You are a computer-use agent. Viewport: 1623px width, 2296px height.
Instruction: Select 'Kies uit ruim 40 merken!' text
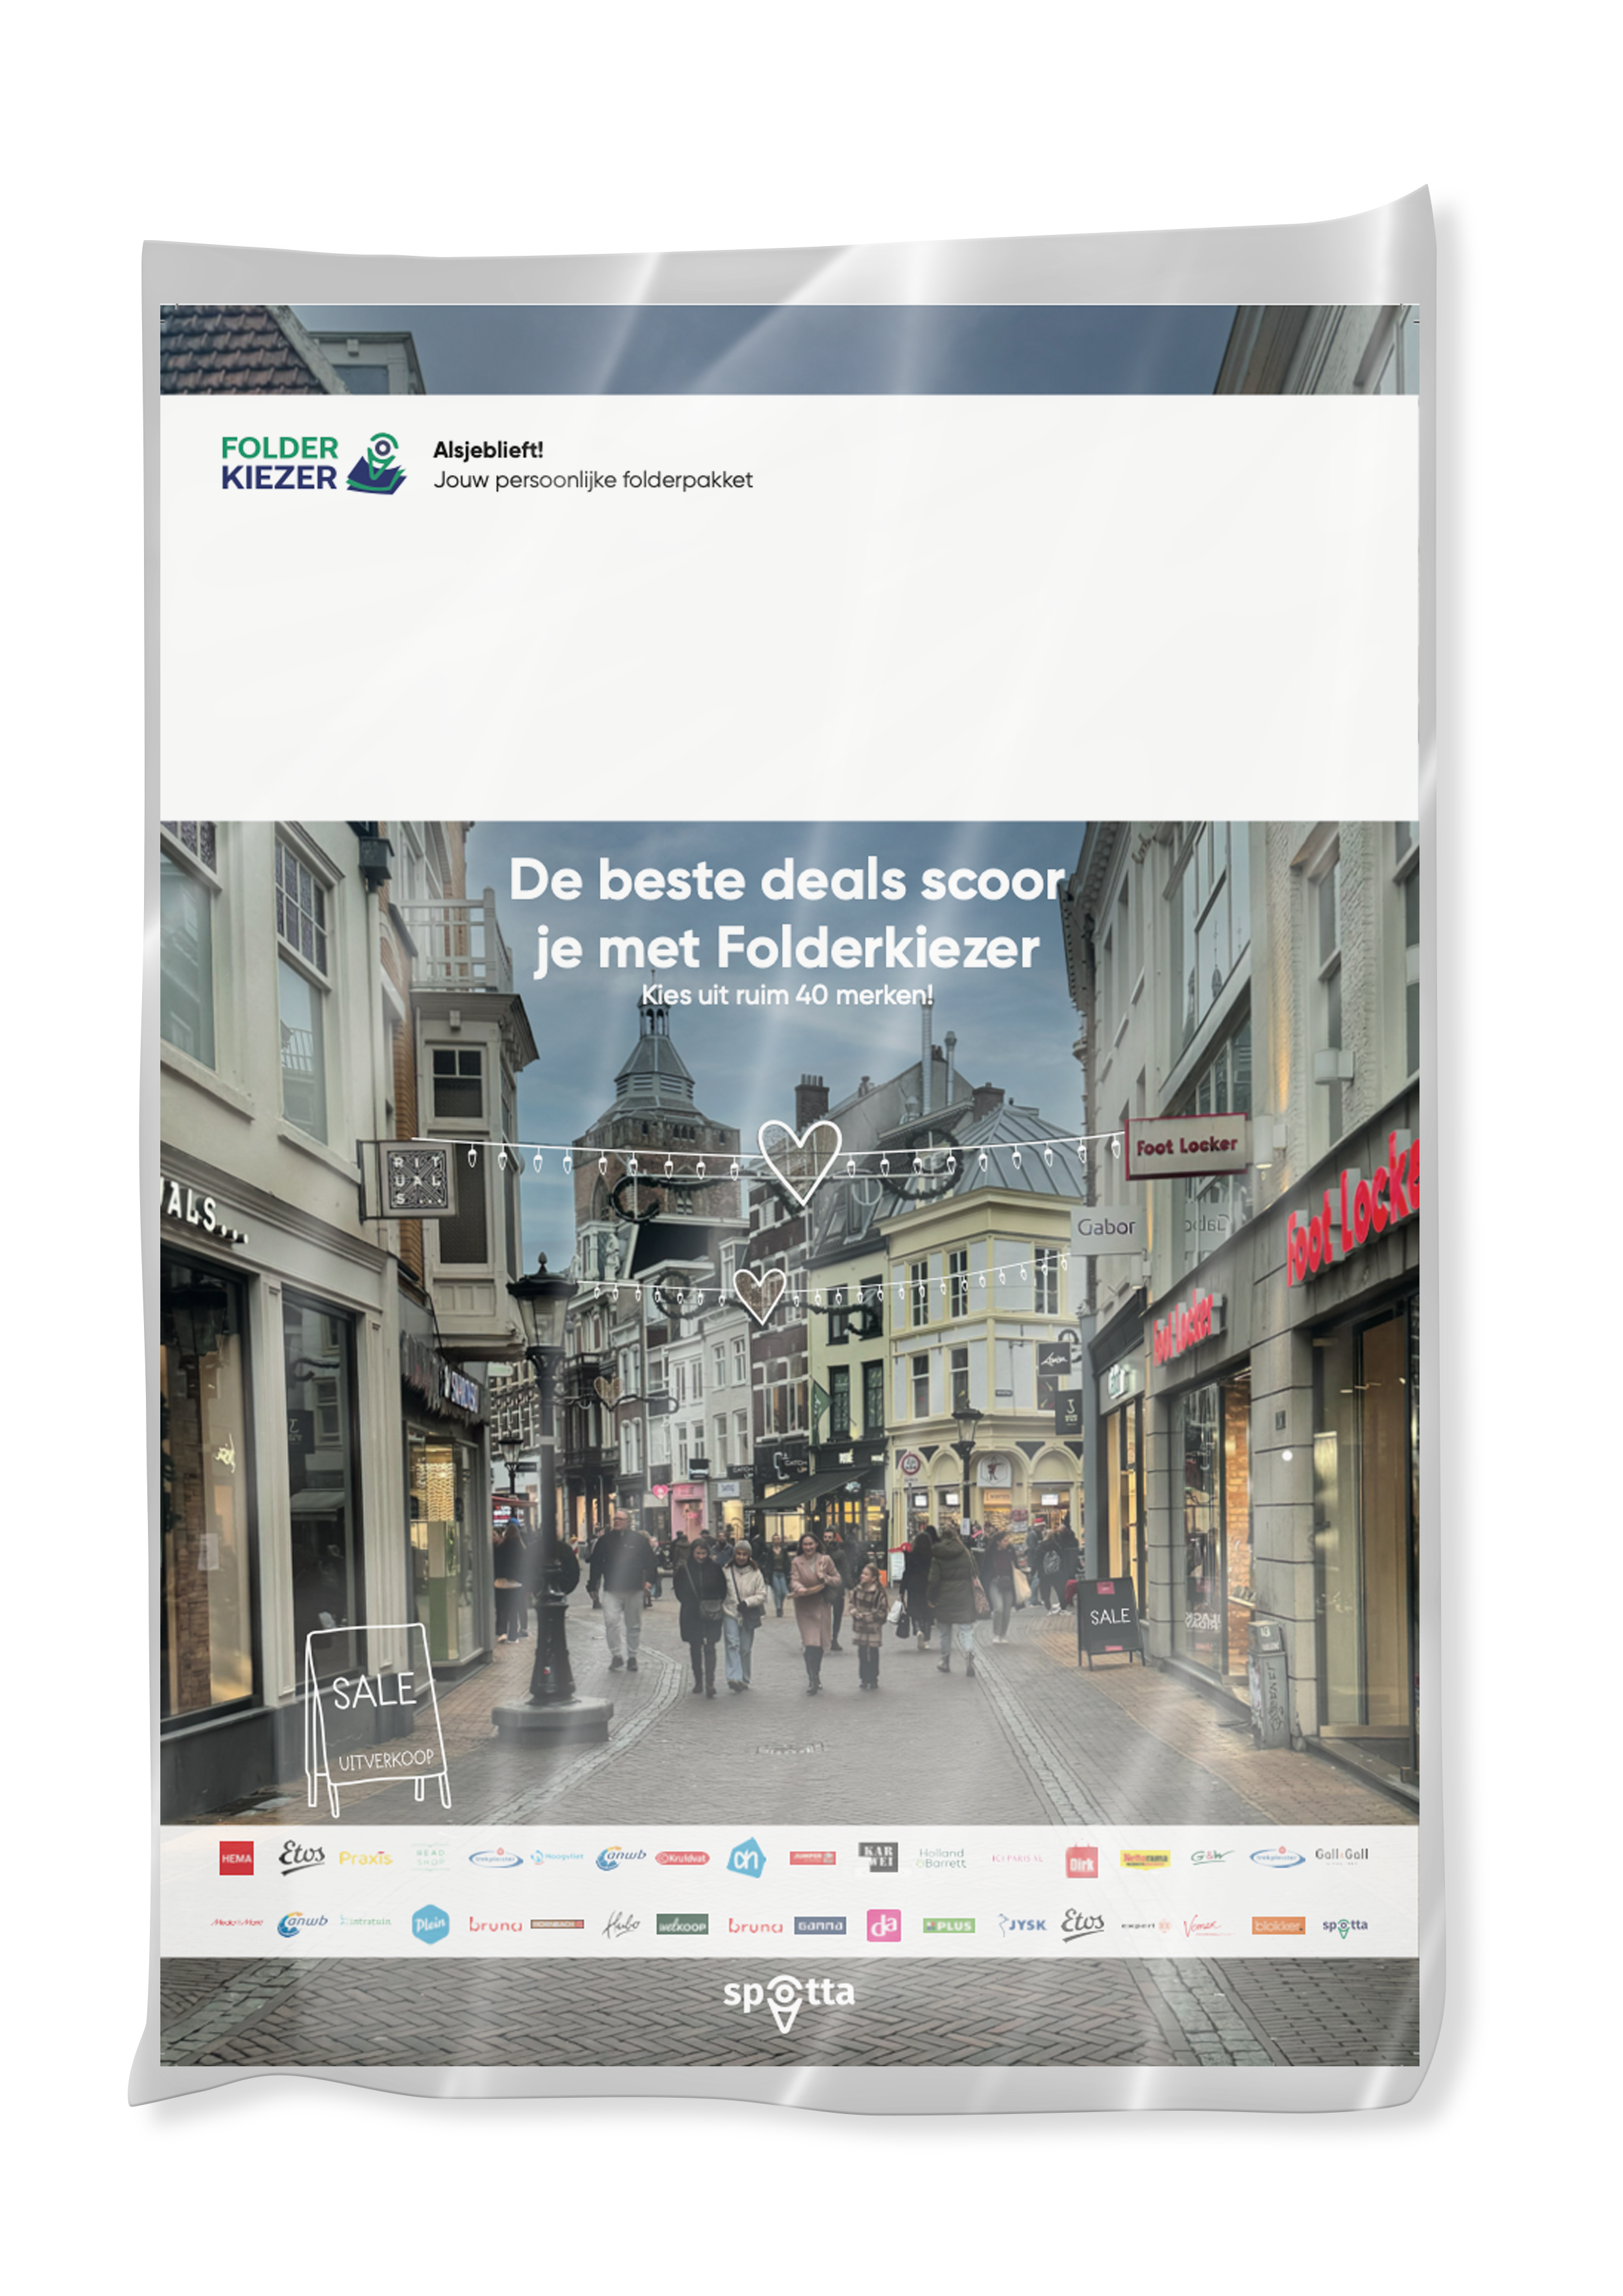coord(787,995)
